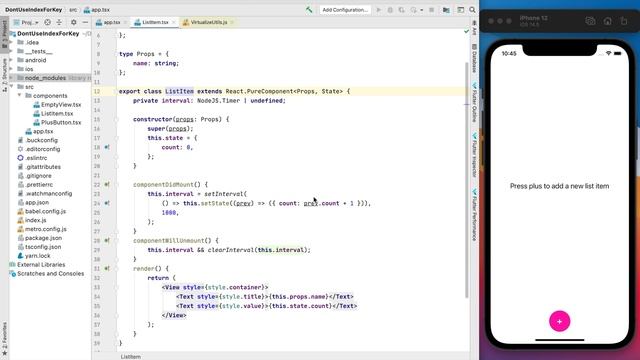Click the Run play icon
Screen dimensions: 640x360
pyautogui.click(x=378, y=9)
